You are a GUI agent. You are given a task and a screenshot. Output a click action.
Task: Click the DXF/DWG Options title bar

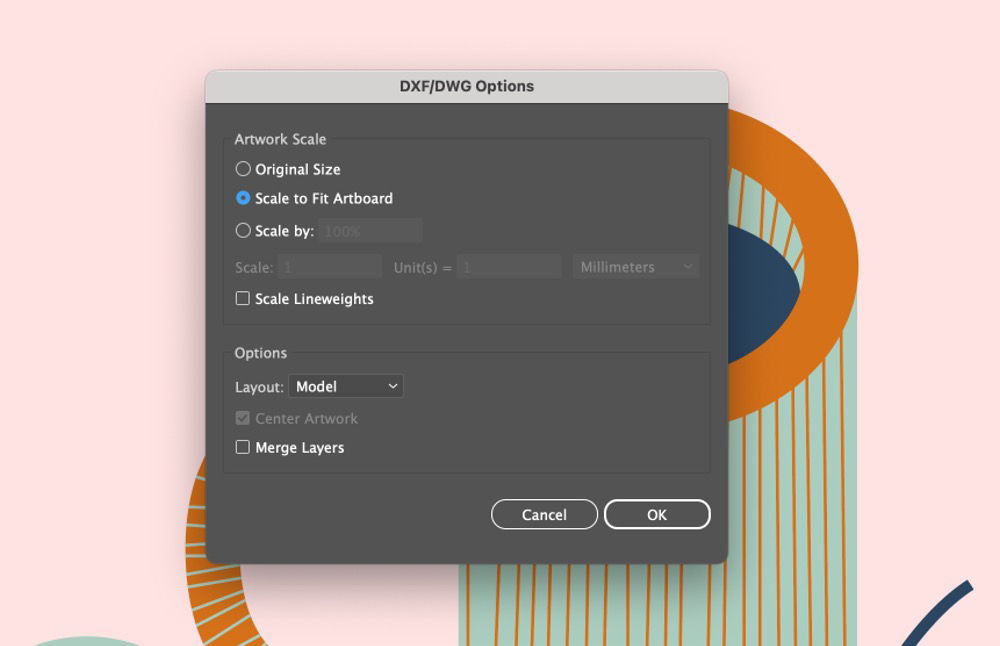[464, 86]
